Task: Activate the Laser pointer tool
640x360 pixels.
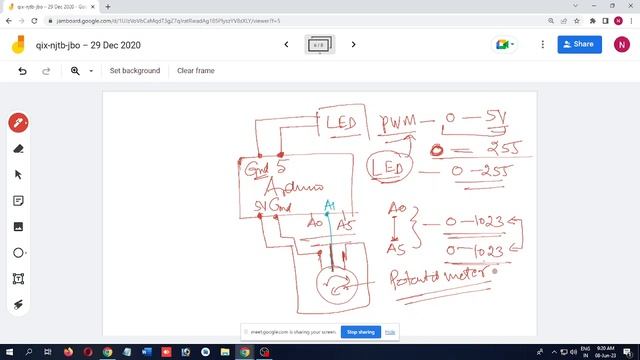Action: click(x=18, y=304)
